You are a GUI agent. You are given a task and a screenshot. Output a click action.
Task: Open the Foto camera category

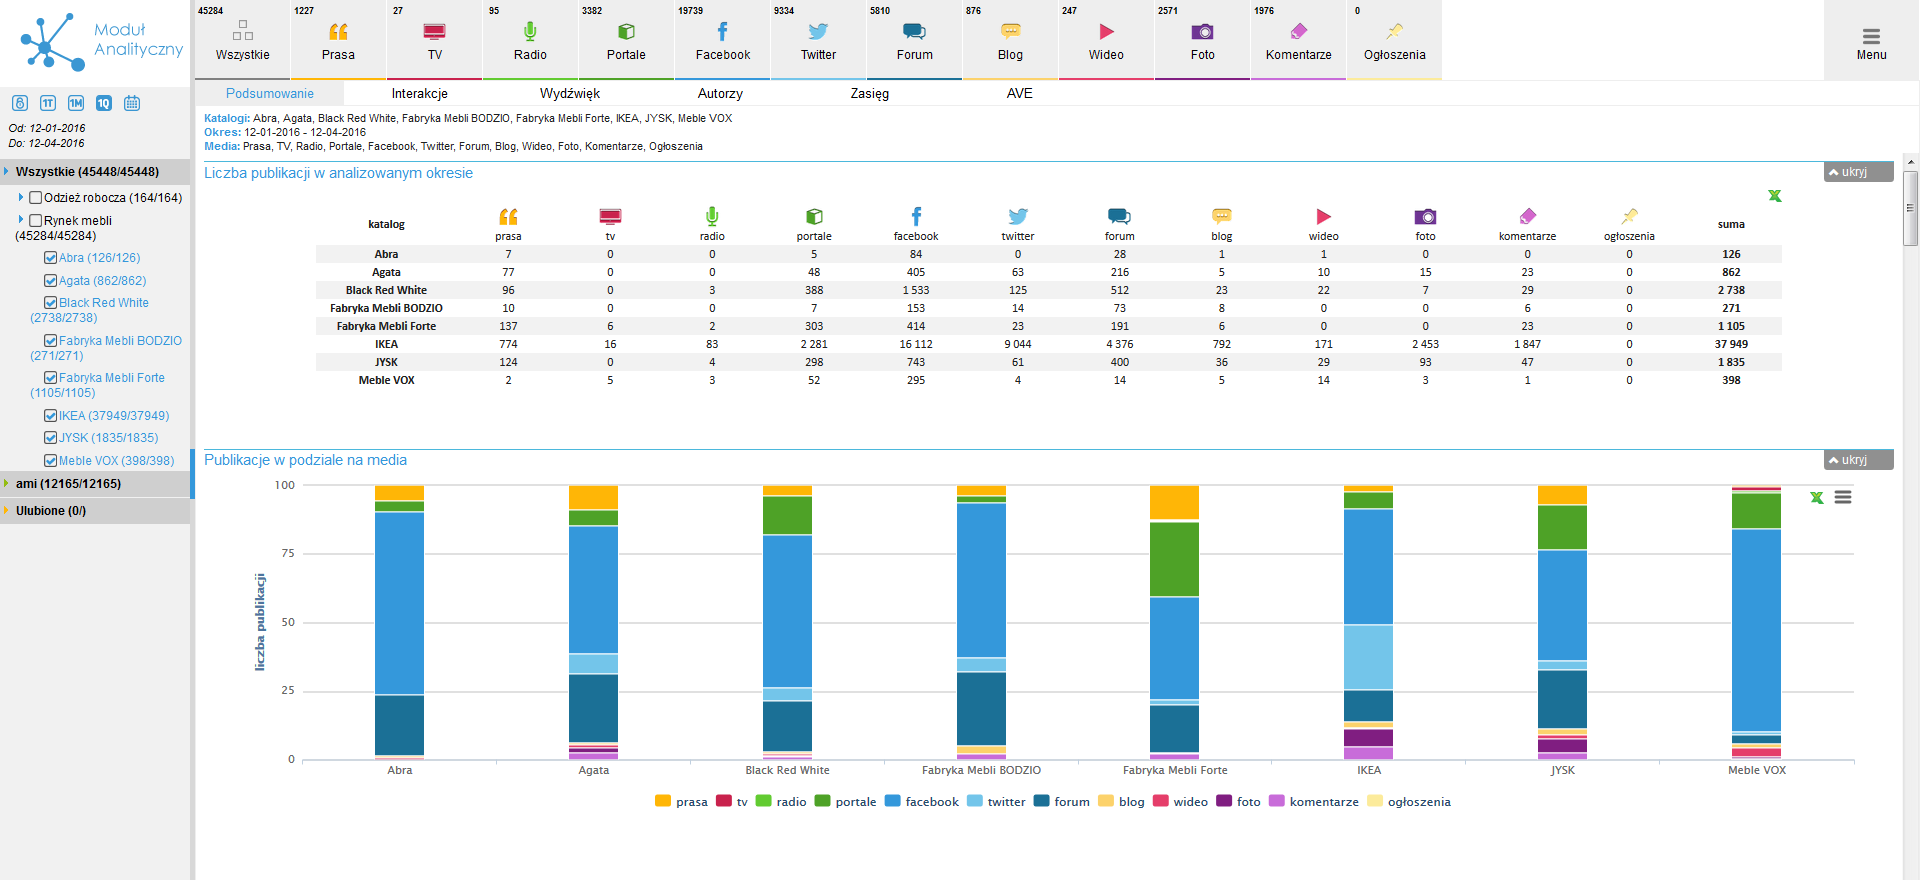[1202, 40]
